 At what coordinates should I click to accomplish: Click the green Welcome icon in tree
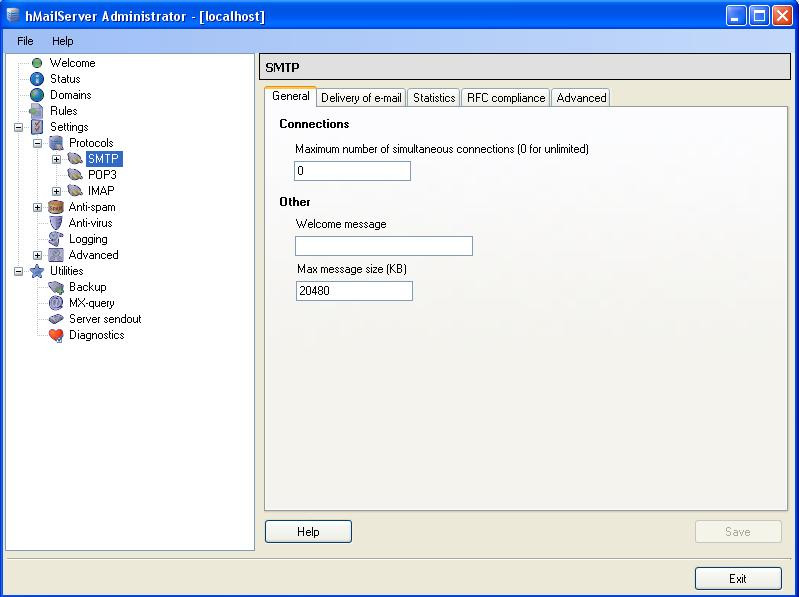(37, 63)
